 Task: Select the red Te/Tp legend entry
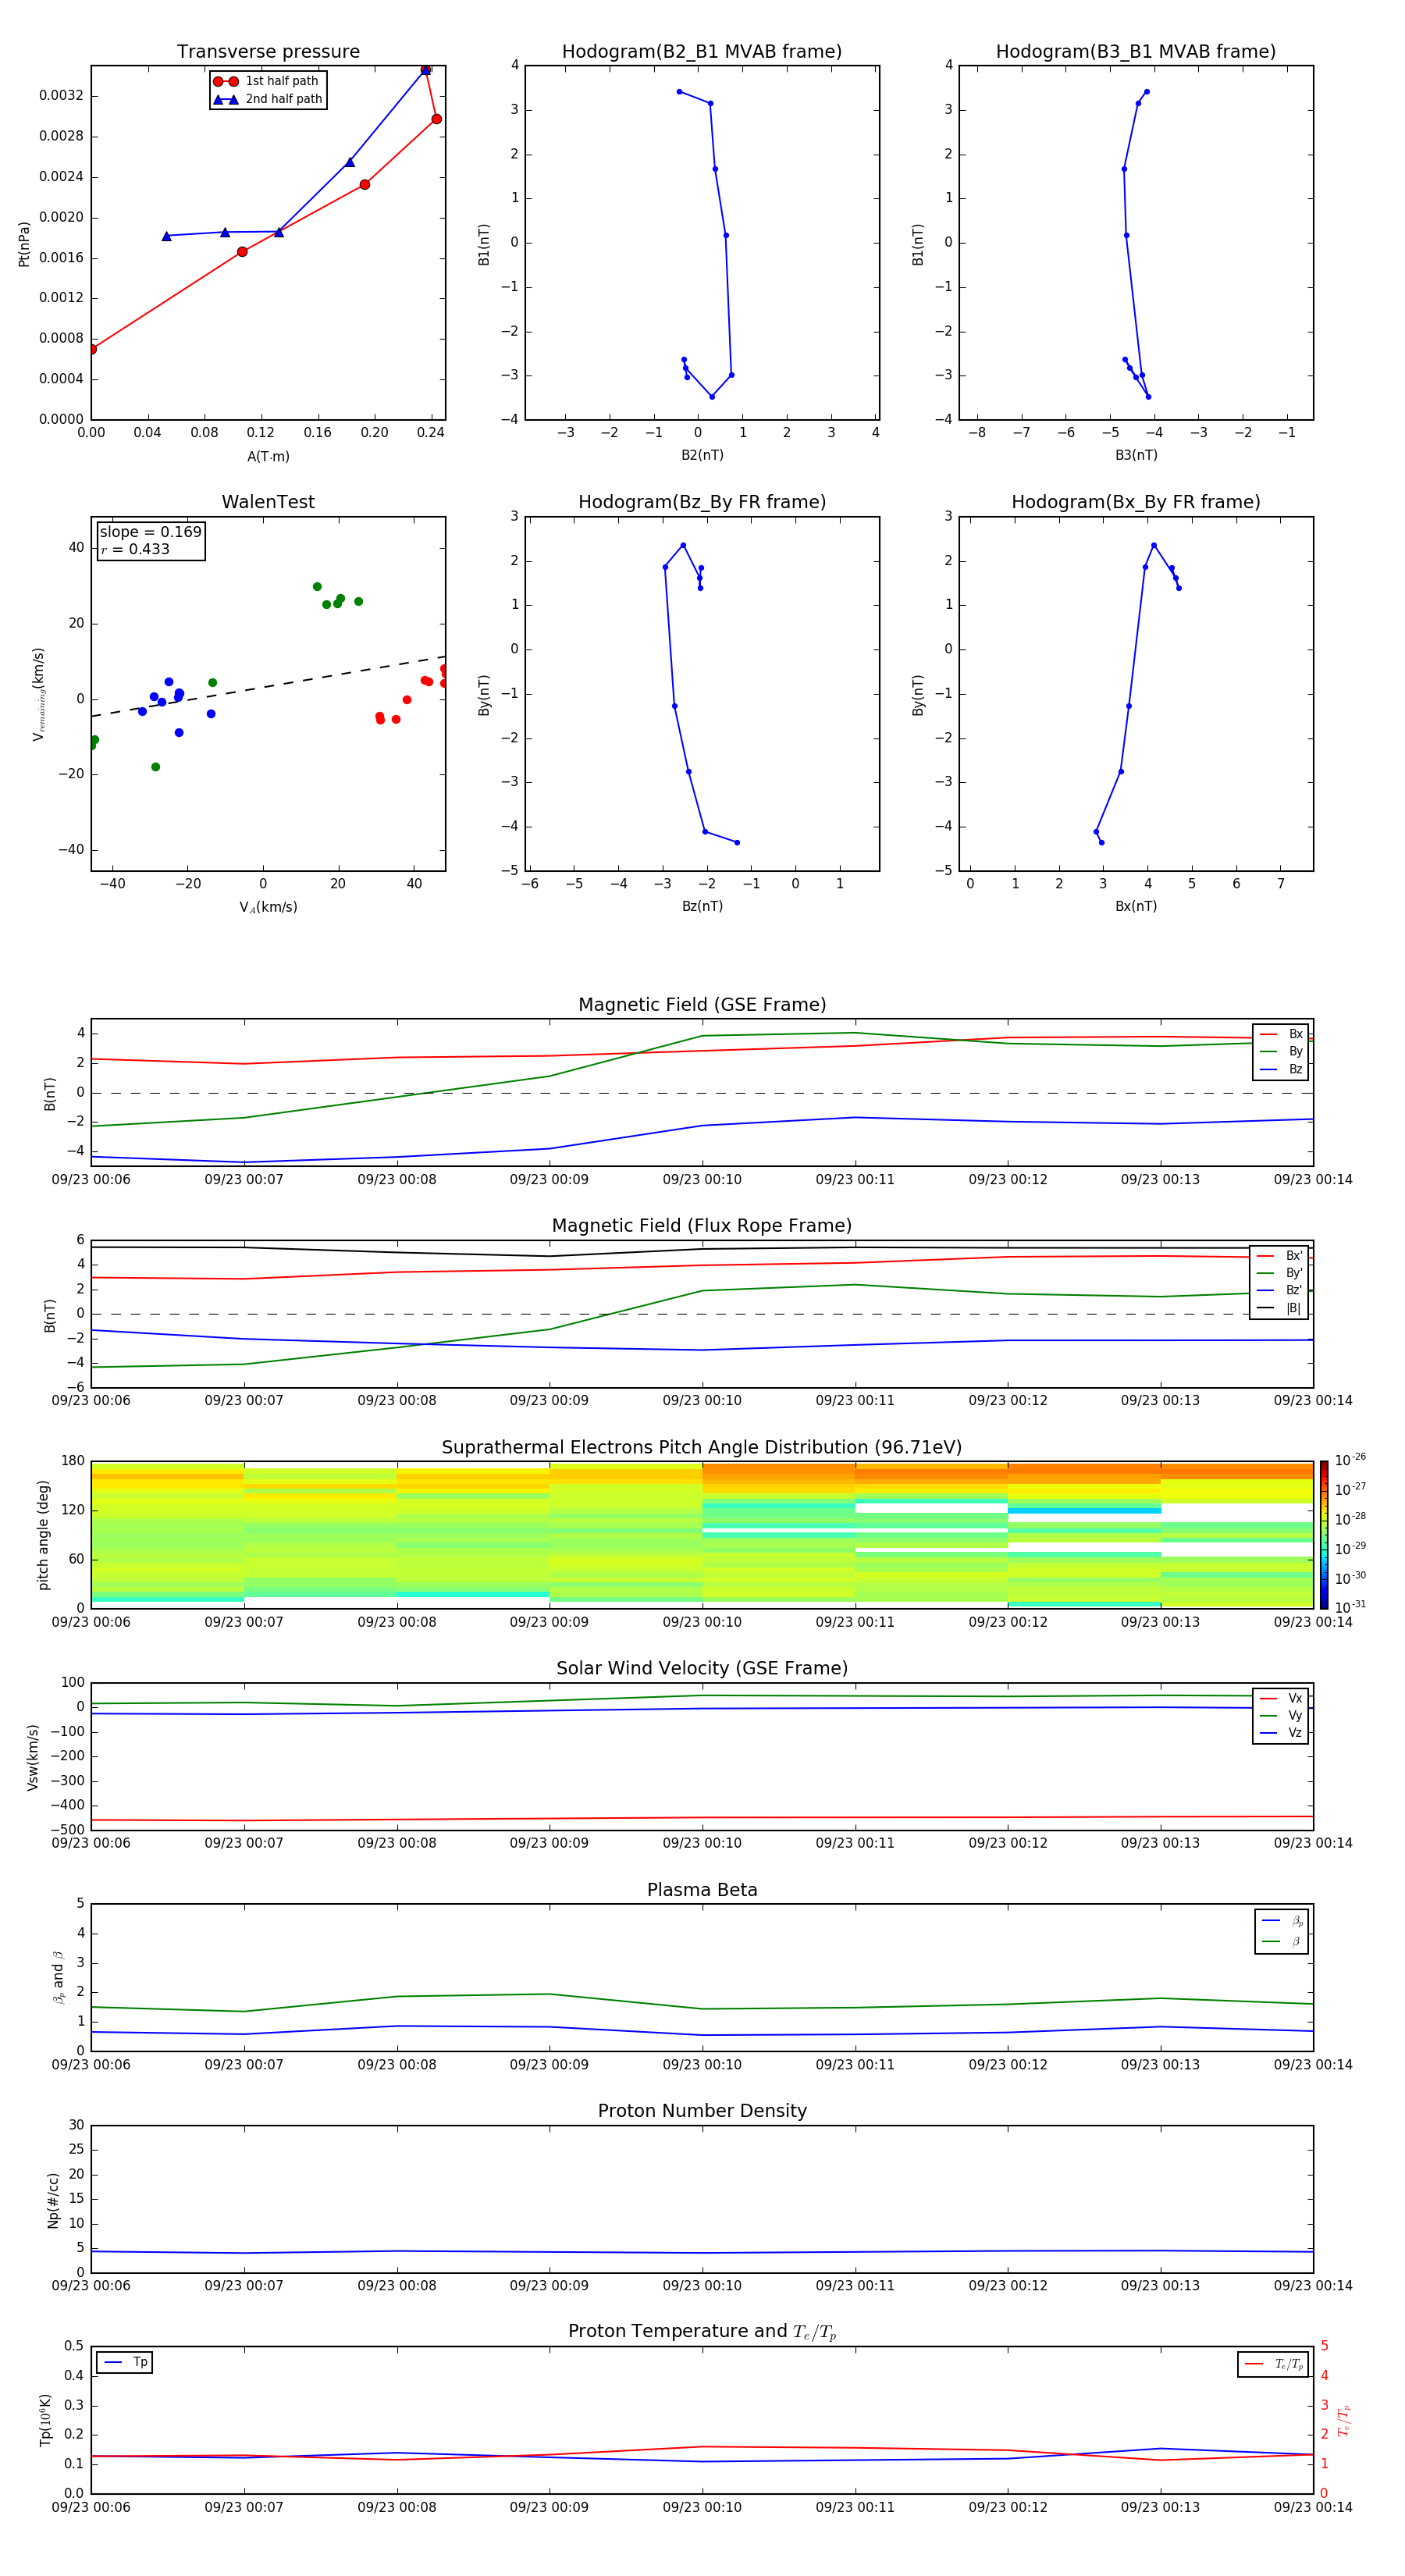click(1274, 2364)
